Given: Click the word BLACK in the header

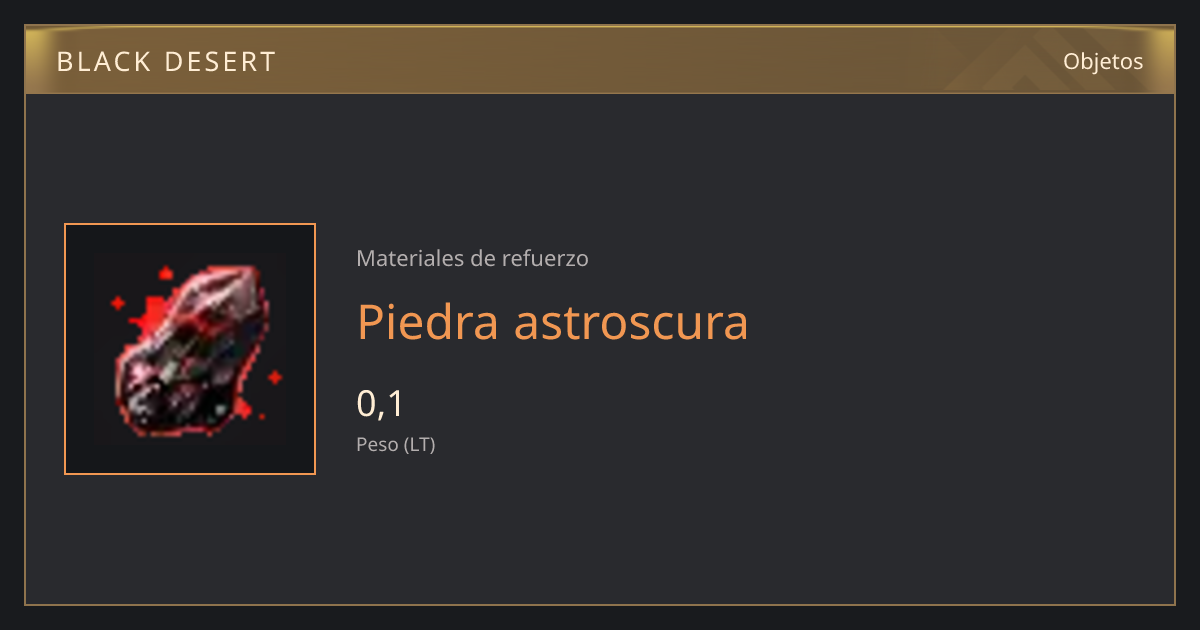Looking at the screenshot, I should pyautogui.click(x=97, y=62).
